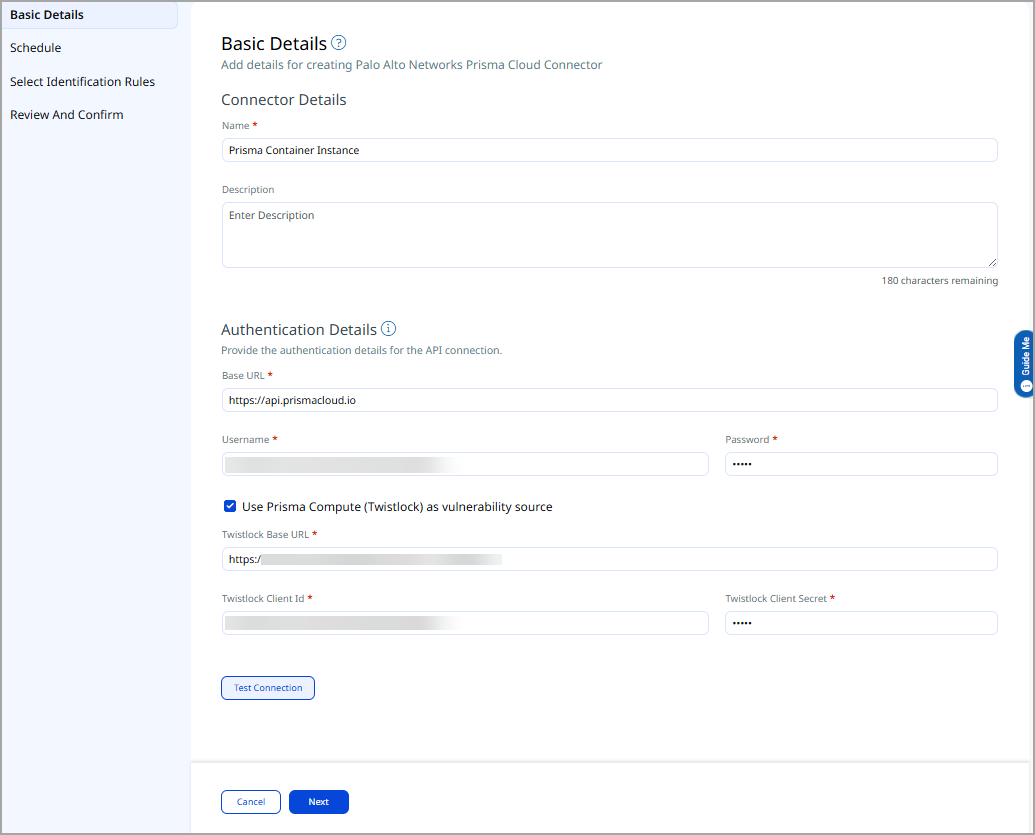This screenshot has width=1035, height=835.
Task: Click into the connector Name field
Action: tap(609, 150)
